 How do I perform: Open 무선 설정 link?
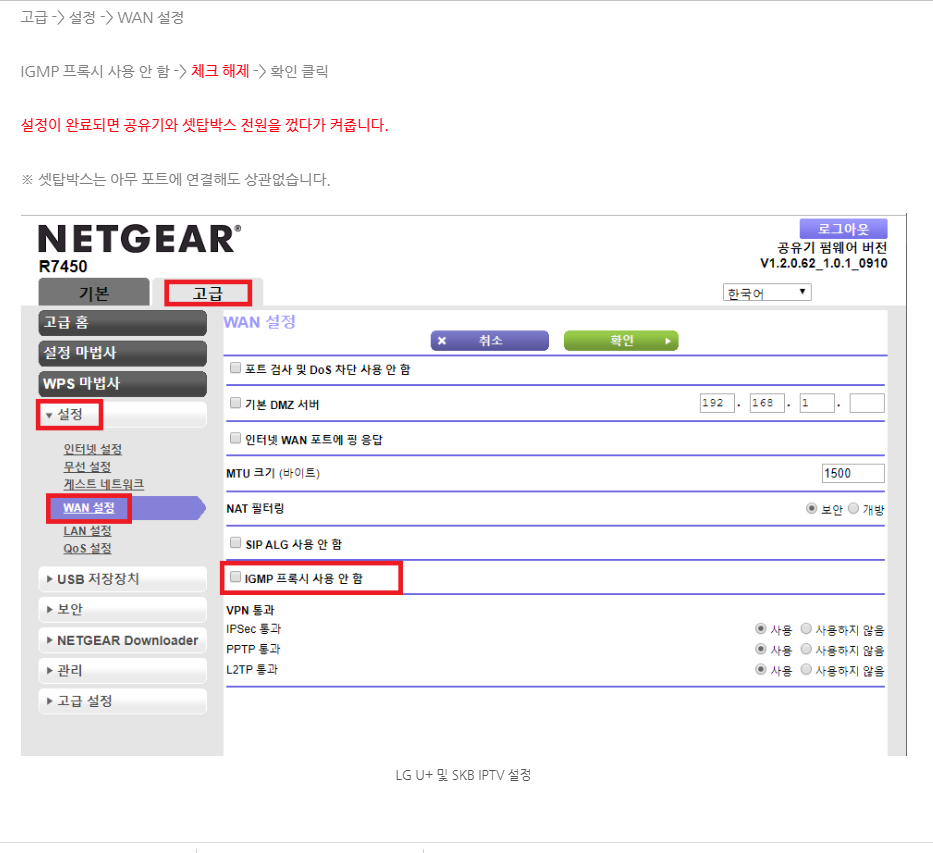click(87, 466)
